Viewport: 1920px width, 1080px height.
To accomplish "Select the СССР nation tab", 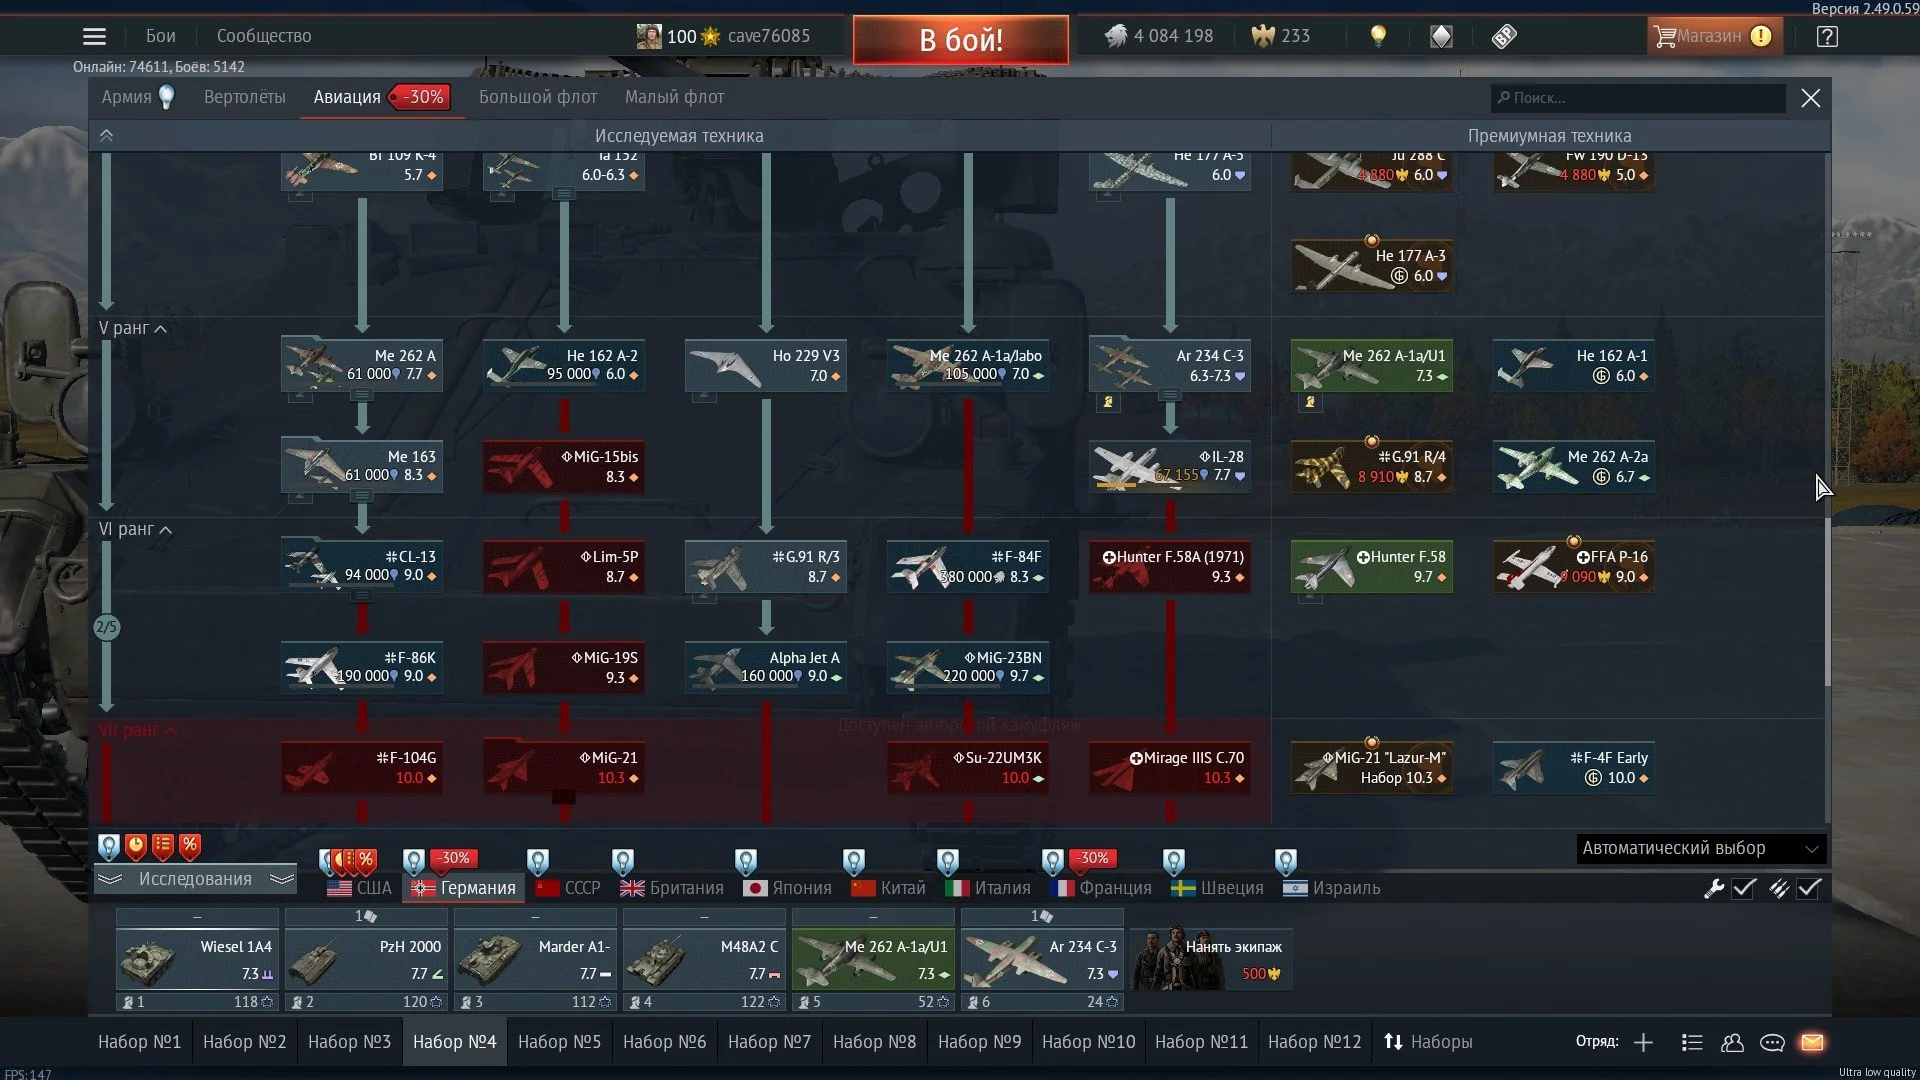I will tap(569, 888).
